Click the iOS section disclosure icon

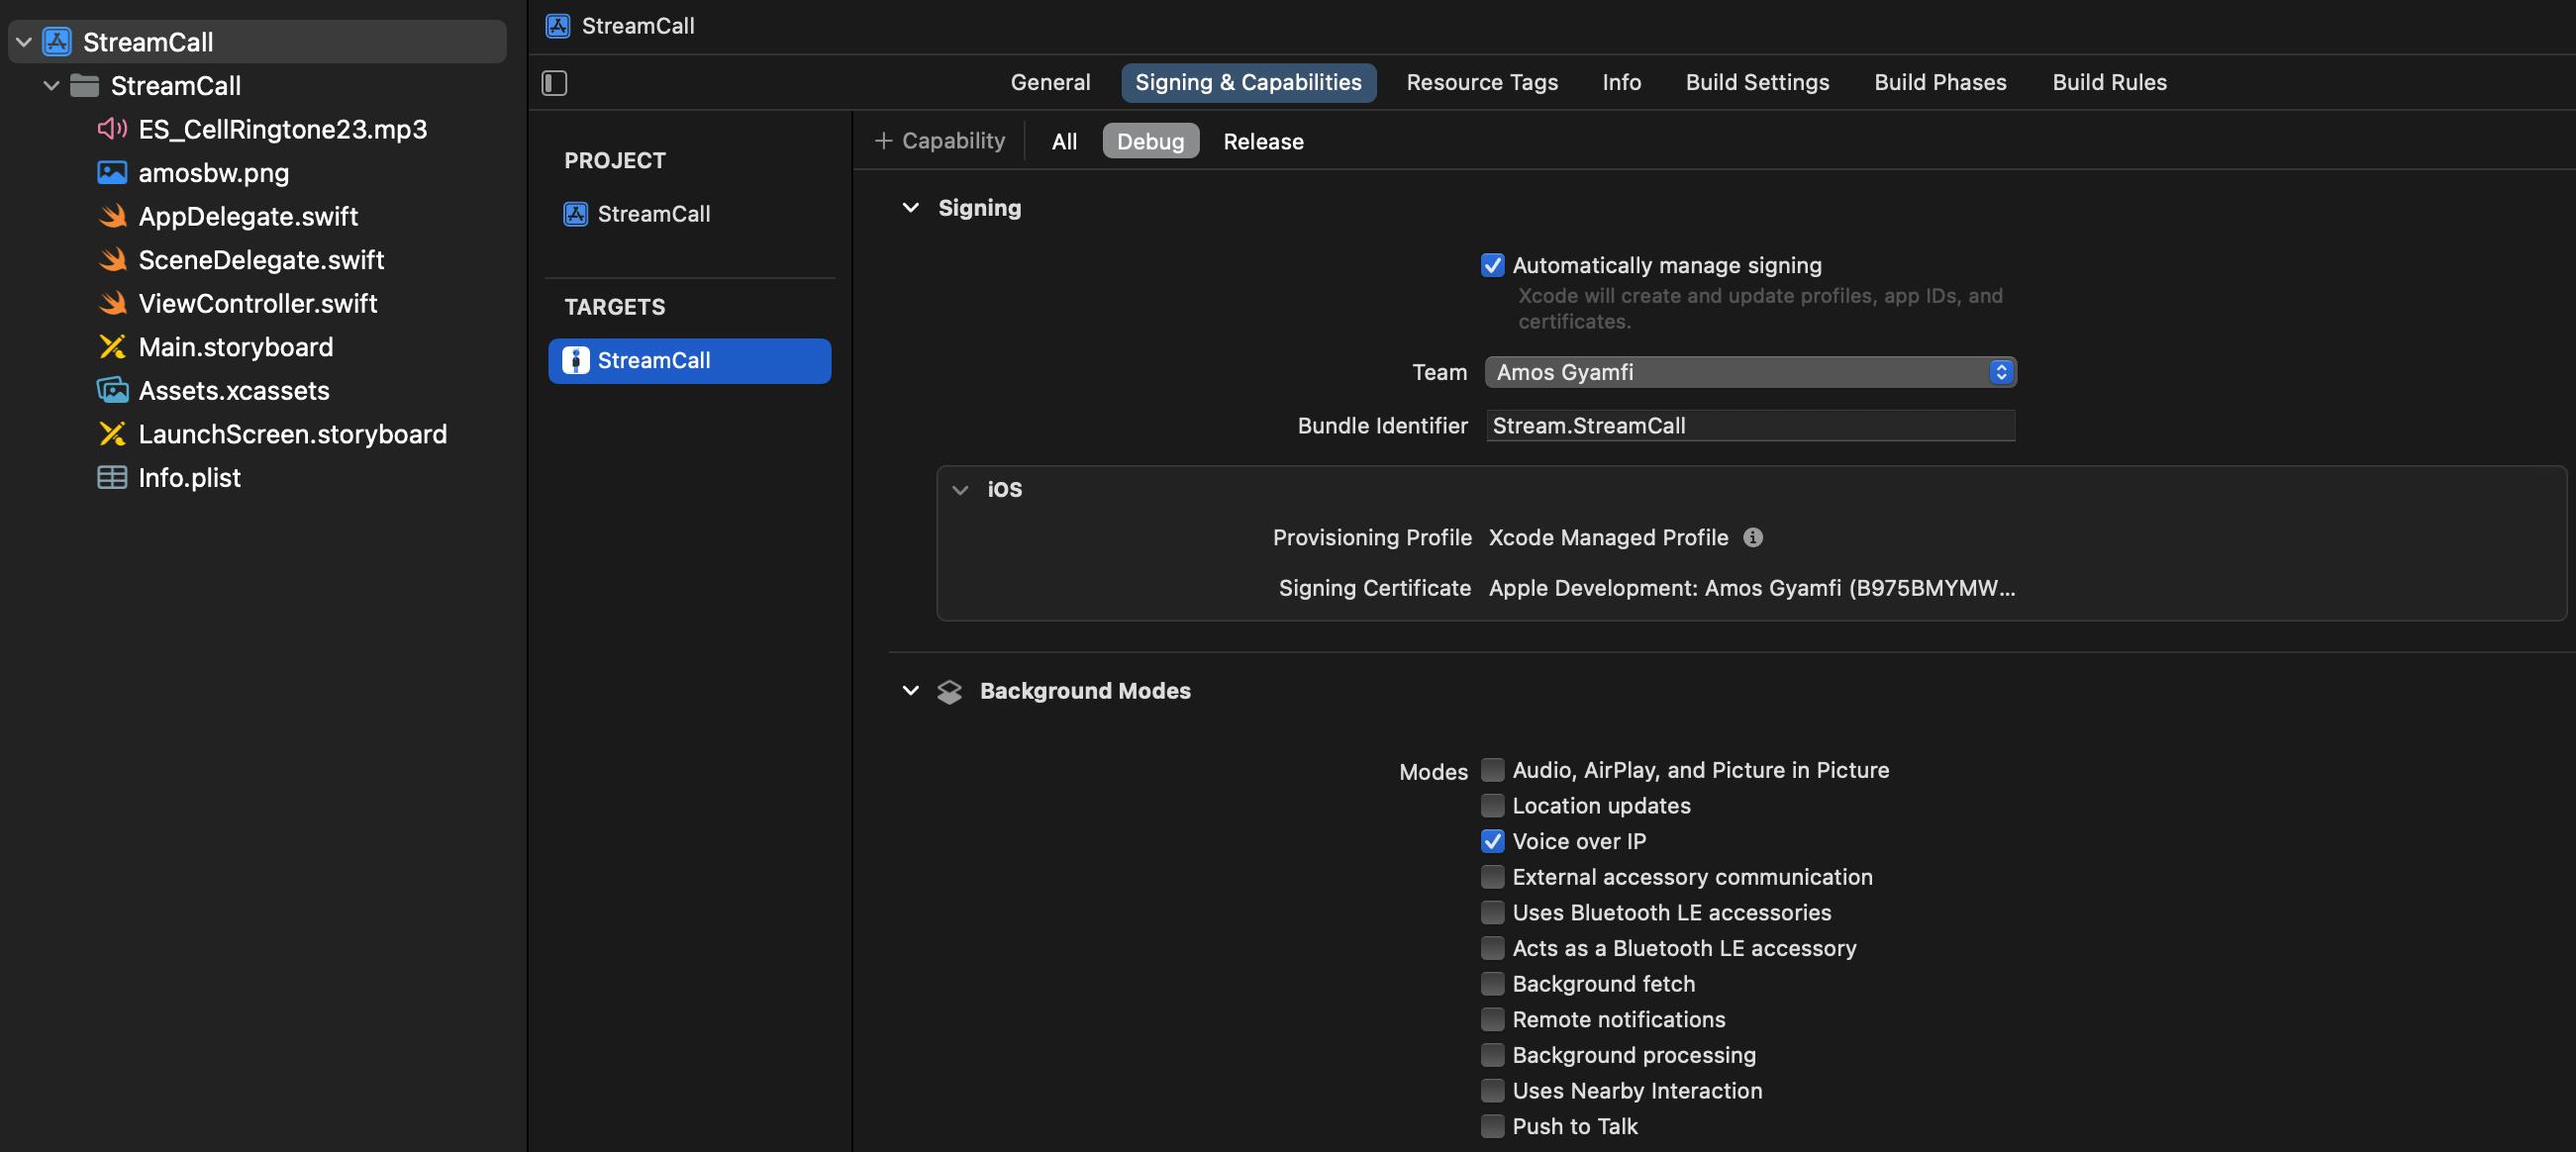tap(959, 488)
